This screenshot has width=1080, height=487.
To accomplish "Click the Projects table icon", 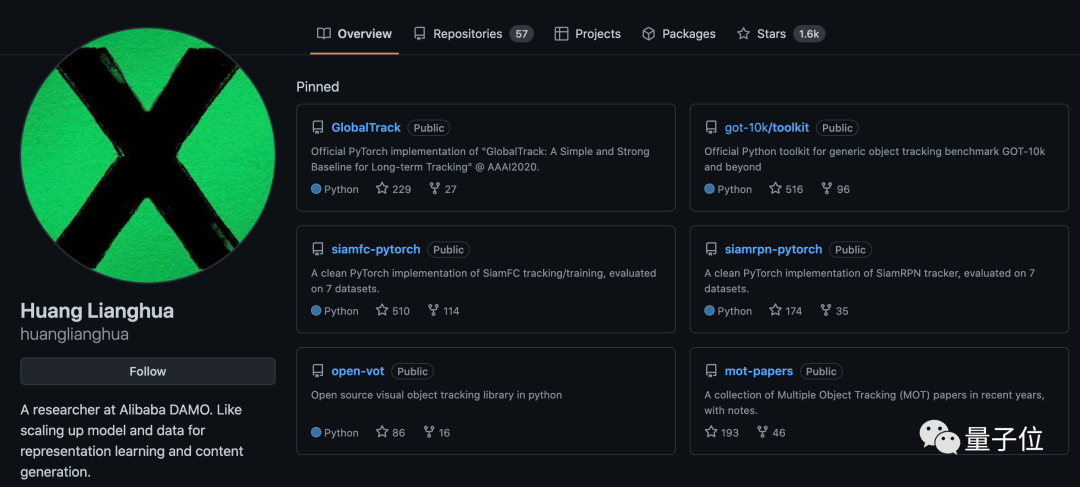I will pos(561,34).
